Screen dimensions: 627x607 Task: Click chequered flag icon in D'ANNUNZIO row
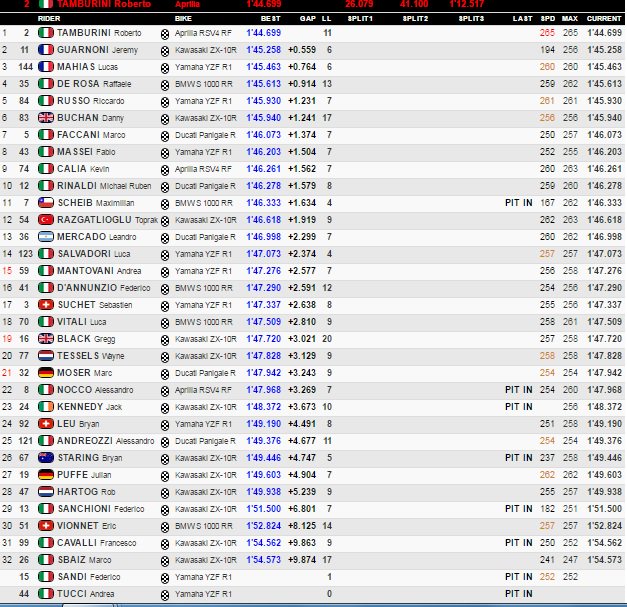click(x=165, y=289)
